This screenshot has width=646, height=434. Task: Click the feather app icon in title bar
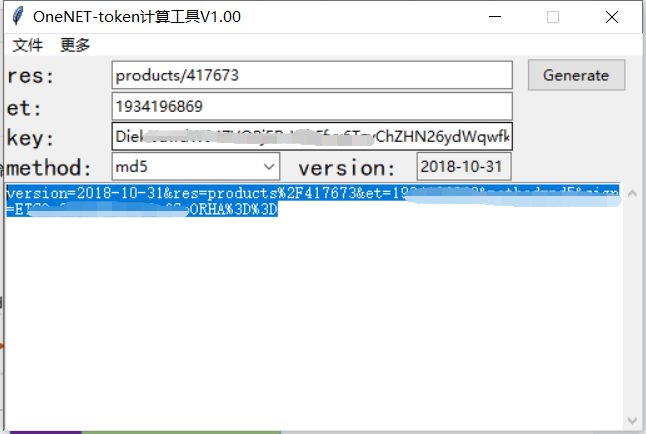click(18, 16)
